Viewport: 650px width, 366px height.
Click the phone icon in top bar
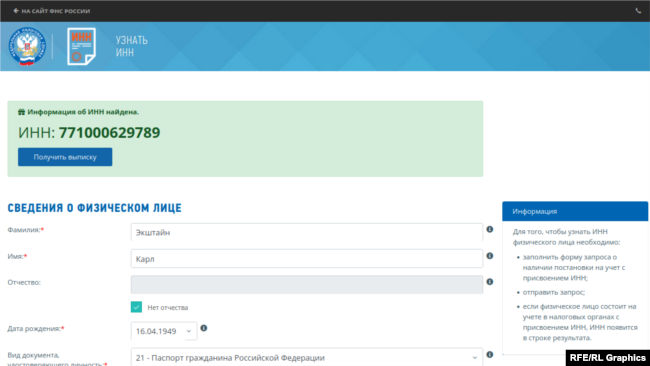tap(638, 11)
